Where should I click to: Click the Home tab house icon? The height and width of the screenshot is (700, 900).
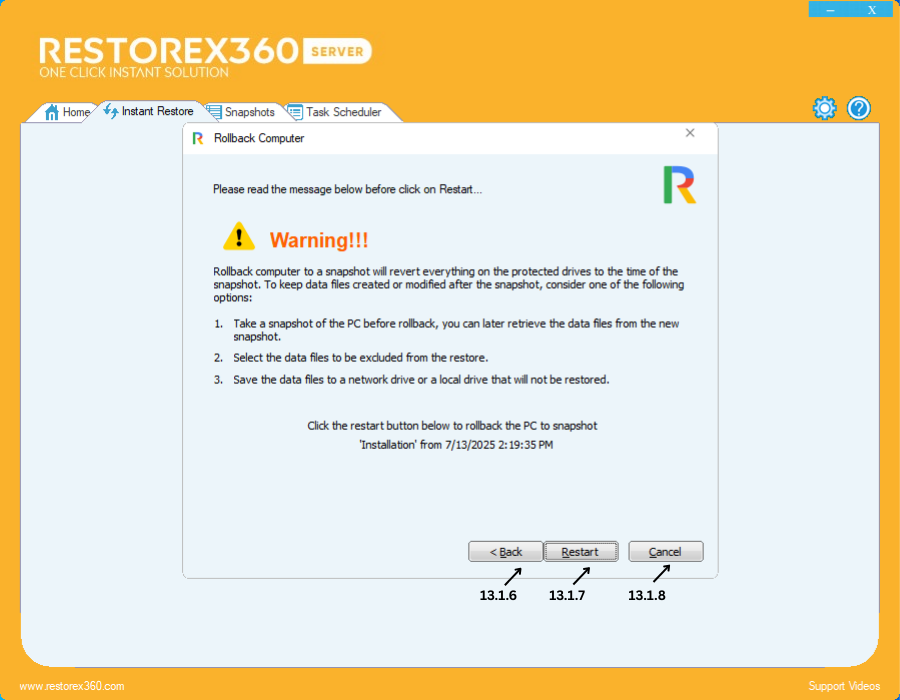(52, 112)
